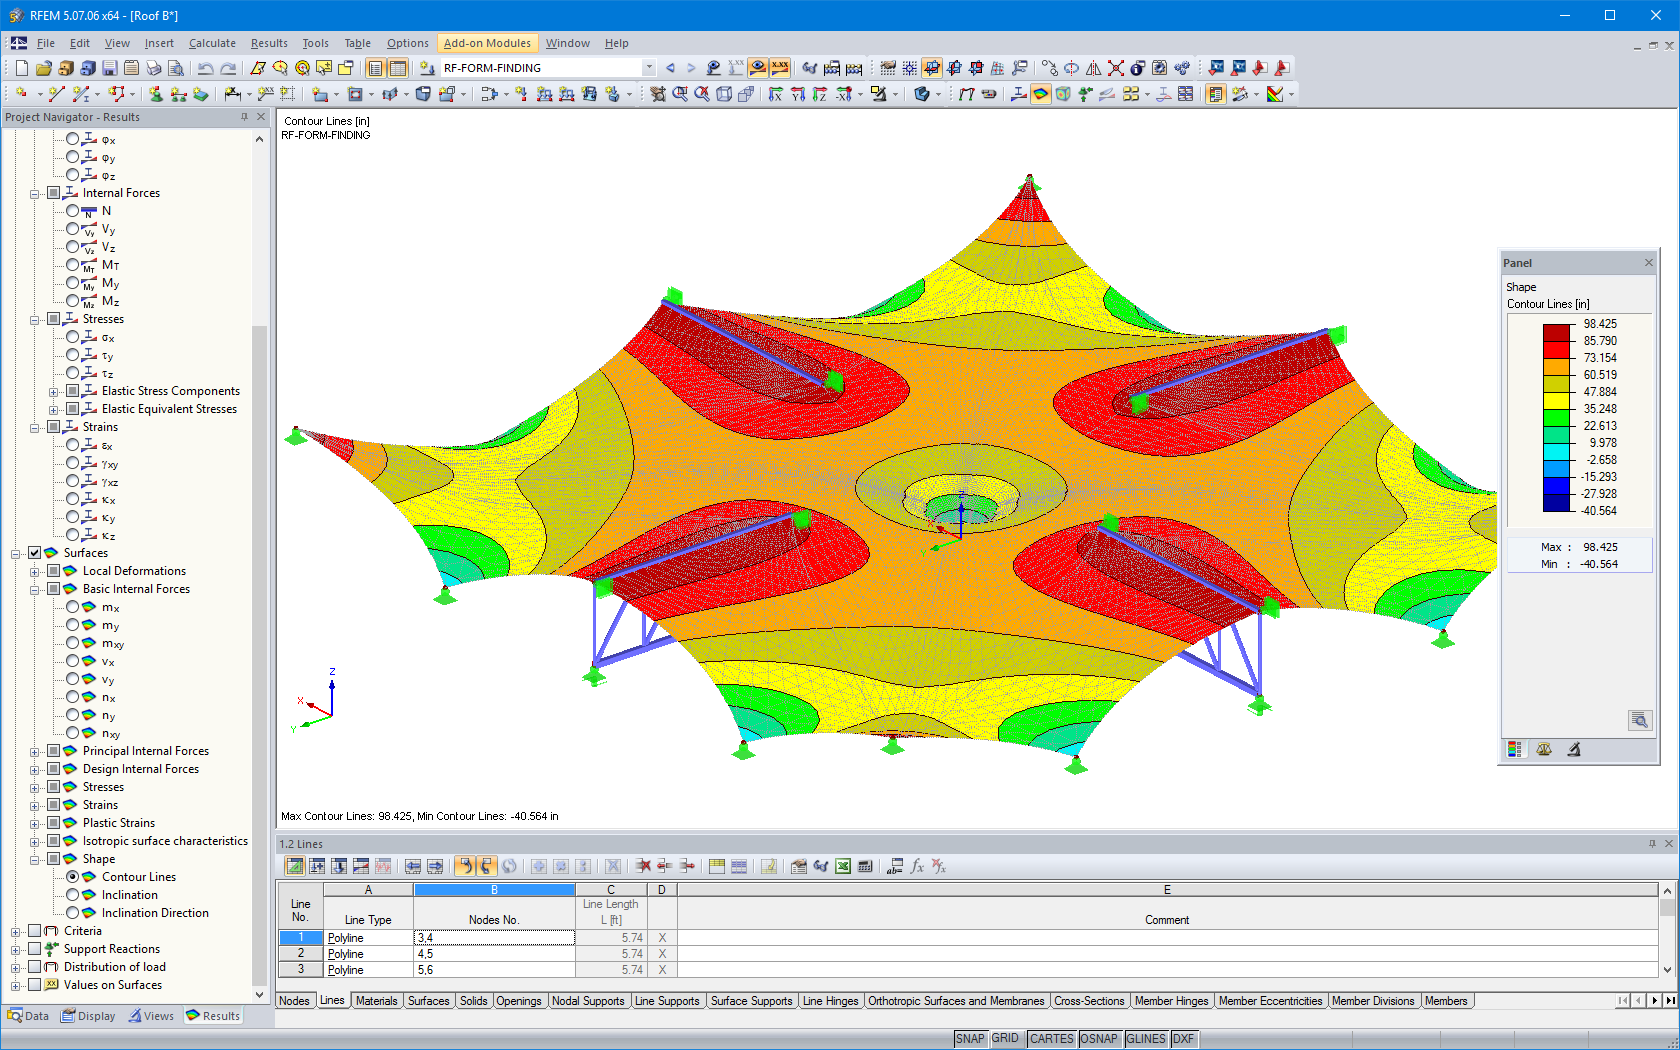Collapse the Basic Internal Forces tree node
The height and width of the screenshot is (1050, 1680).
35,589
